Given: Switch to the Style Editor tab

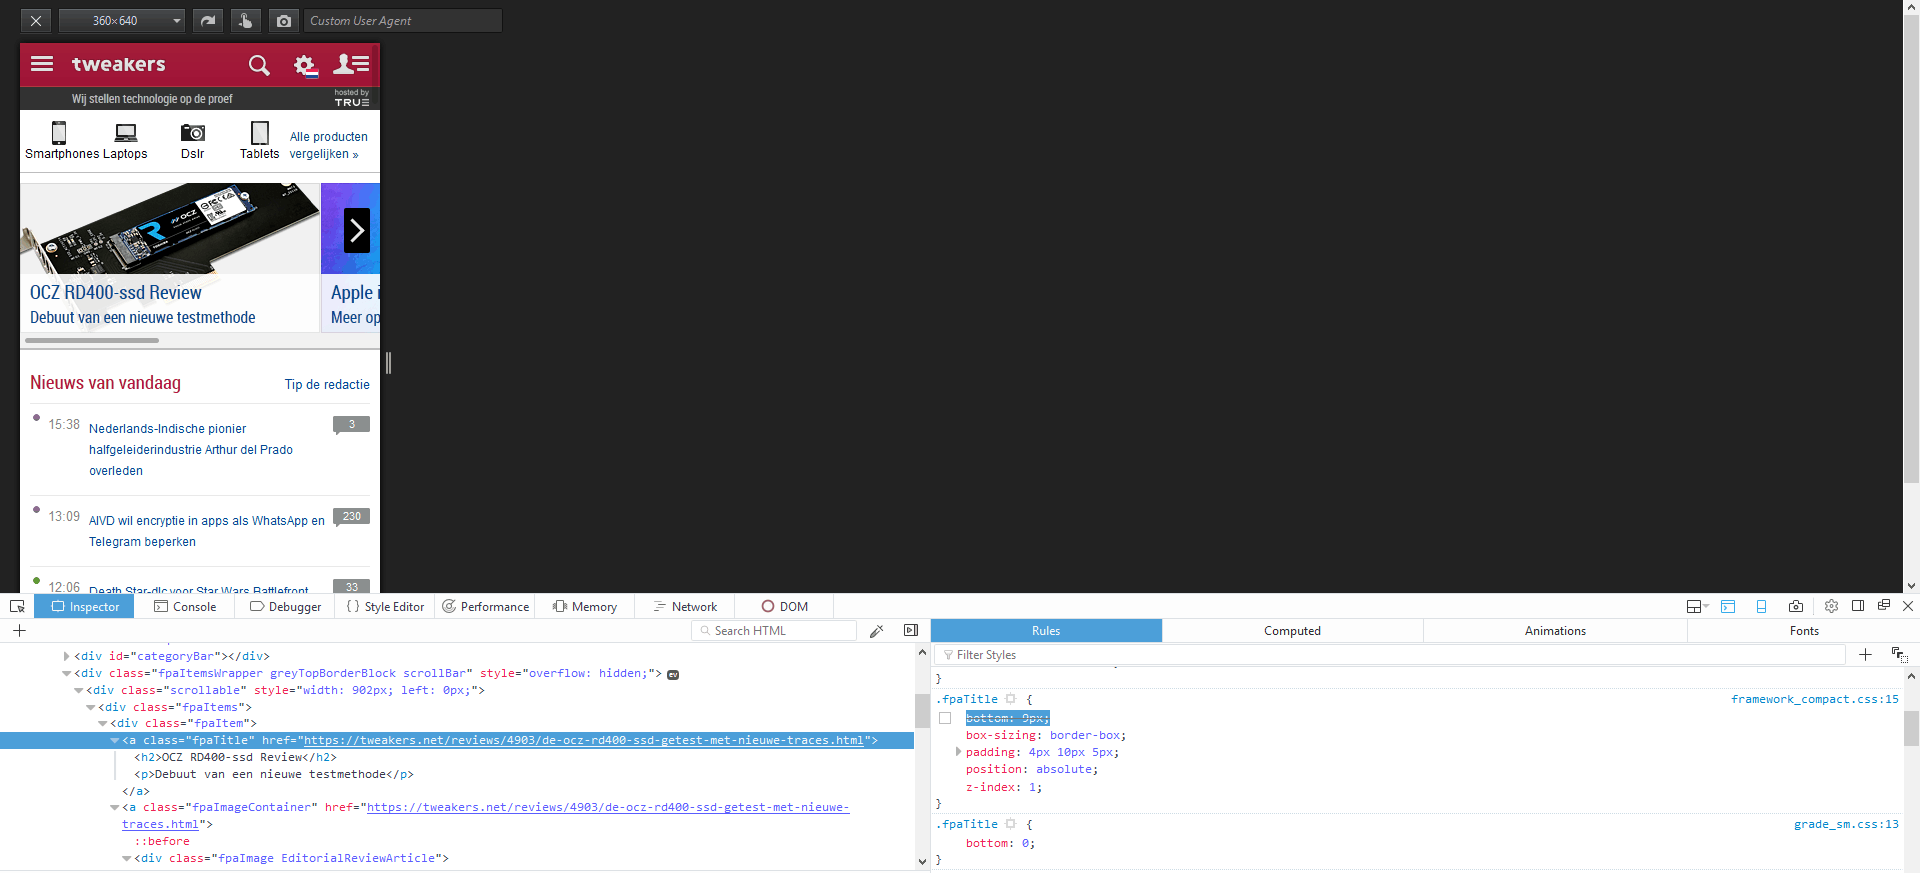Looking at the screenshot, I should point(385,606).
